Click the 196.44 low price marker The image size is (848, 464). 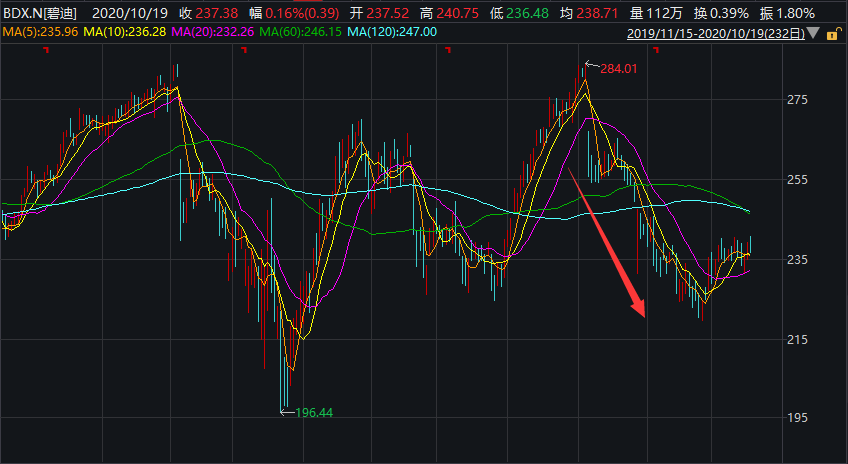click(314, 412)
